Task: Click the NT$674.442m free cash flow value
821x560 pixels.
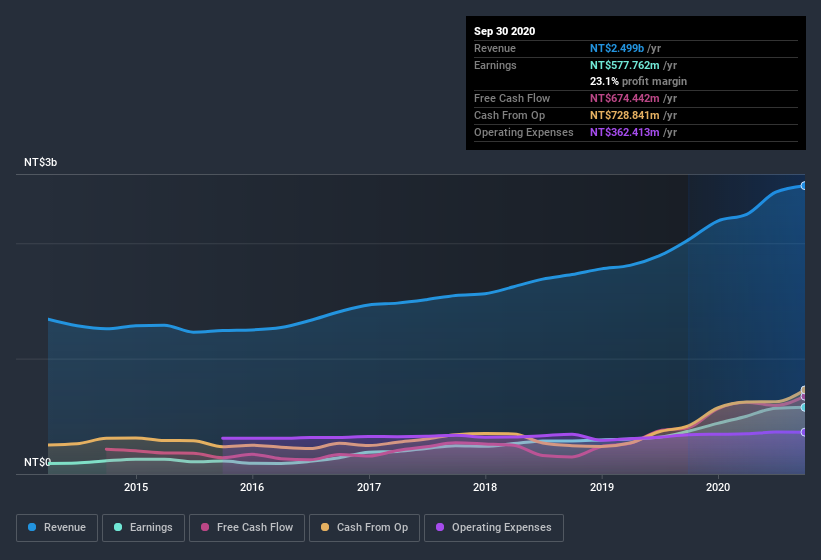Action: pos(625,98)
